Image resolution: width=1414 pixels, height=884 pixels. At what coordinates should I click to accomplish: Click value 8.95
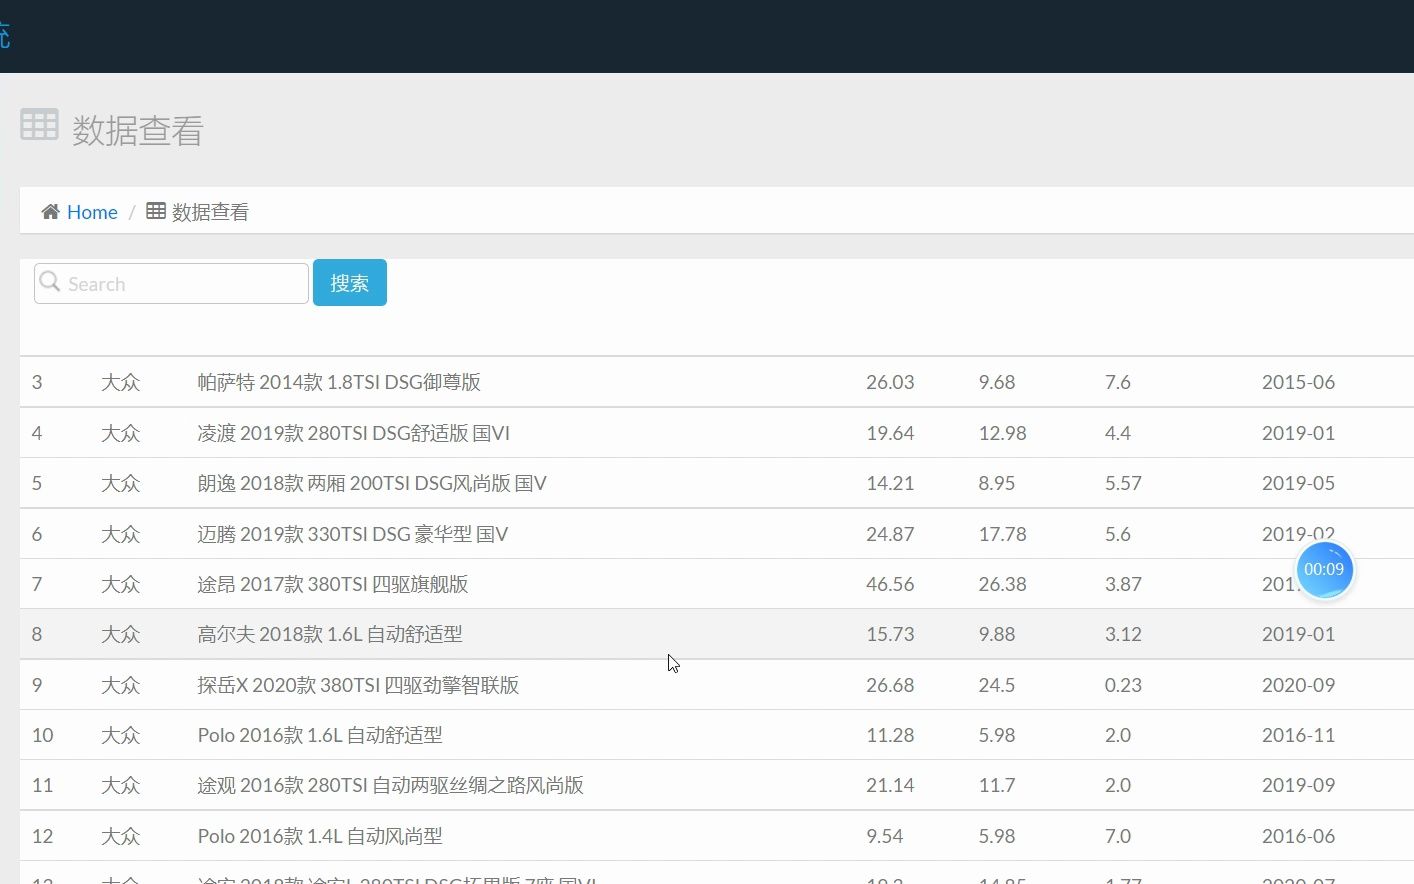tap(997, 483)
